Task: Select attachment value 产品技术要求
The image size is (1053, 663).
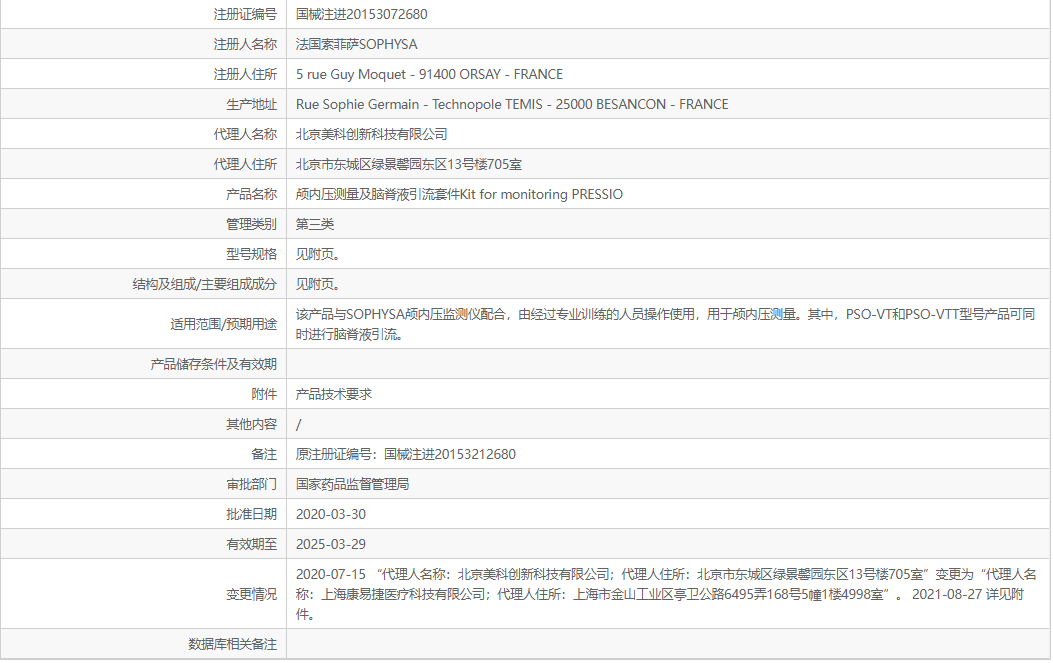Action: pyautogui.click(x=334, y=394)
